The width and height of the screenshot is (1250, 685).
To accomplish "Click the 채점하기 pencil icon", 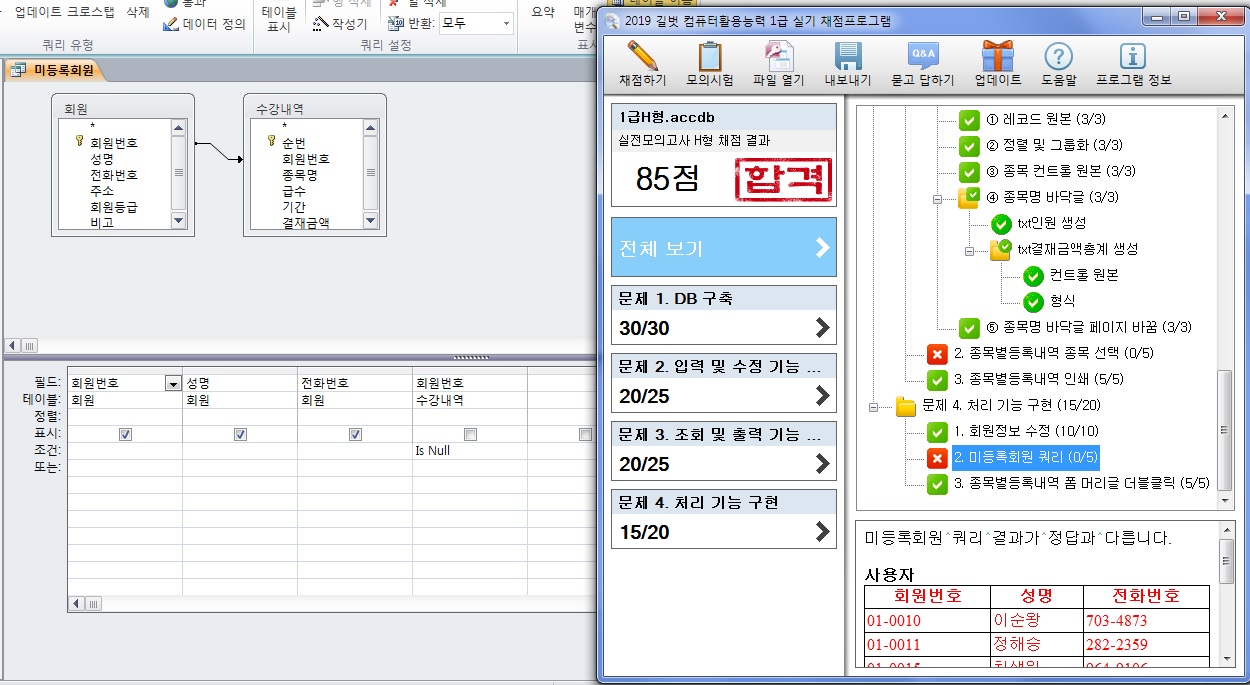I will tap(642, 57).
